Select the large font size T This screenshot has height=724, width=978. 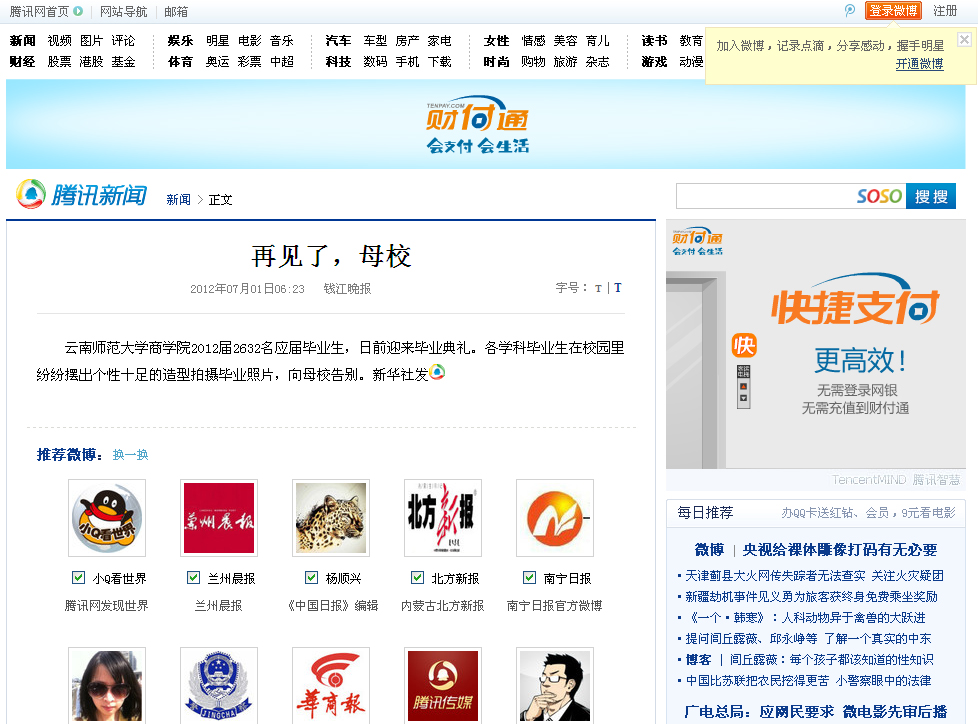point(617,287)
